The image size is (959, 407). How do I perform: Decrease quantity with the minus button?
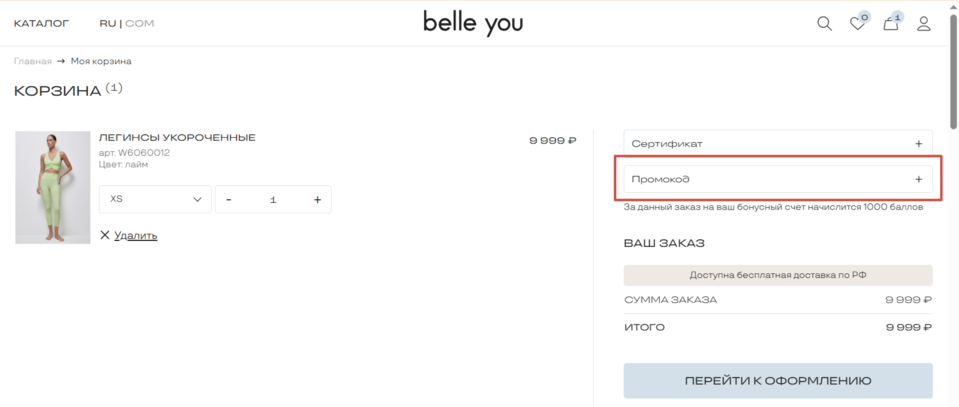[229, 200]
